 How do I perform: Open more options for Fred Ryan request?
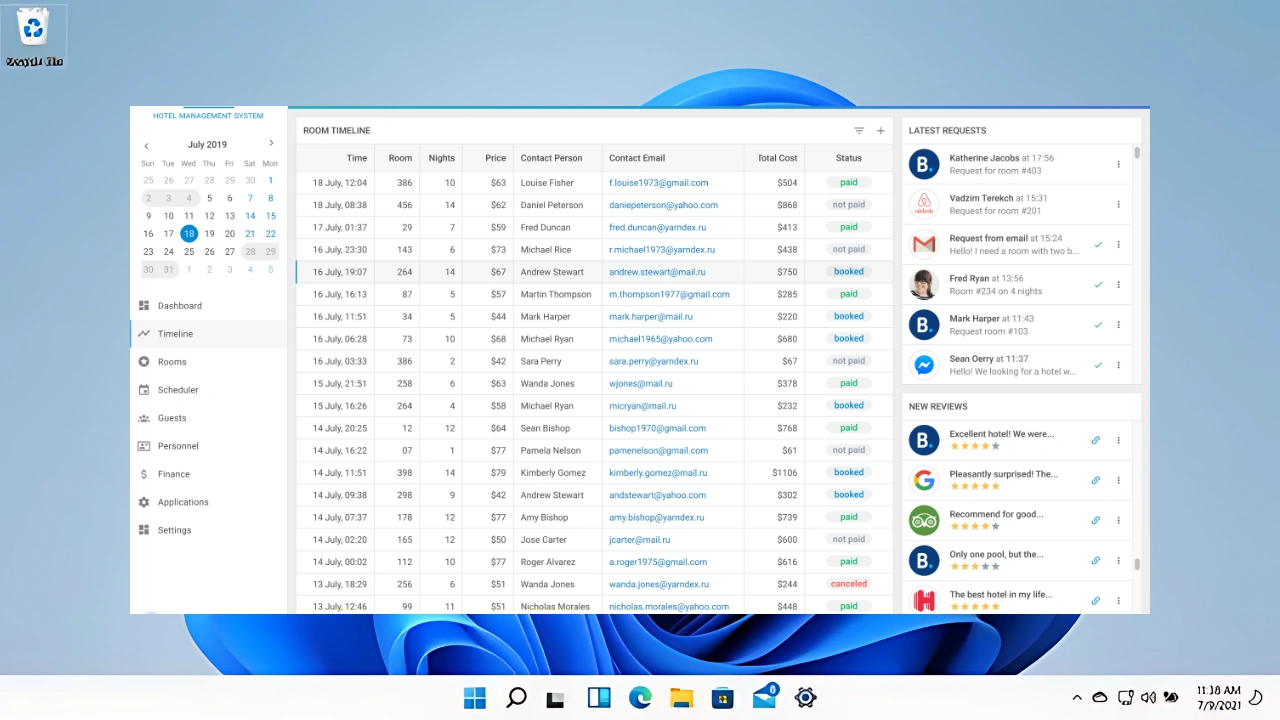pyautogui.click(x=1118, y=284)
